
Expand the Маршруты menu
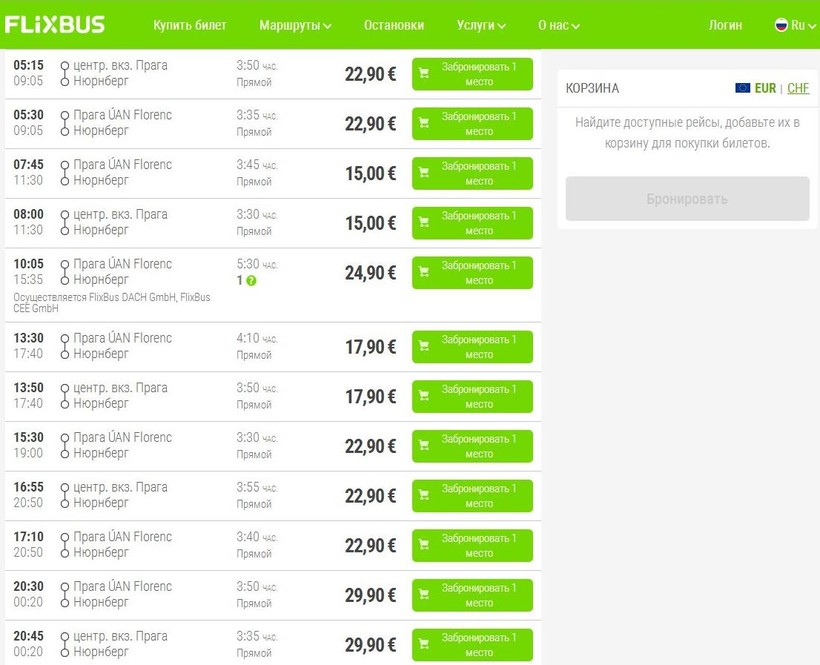click(x=295, y=25)
